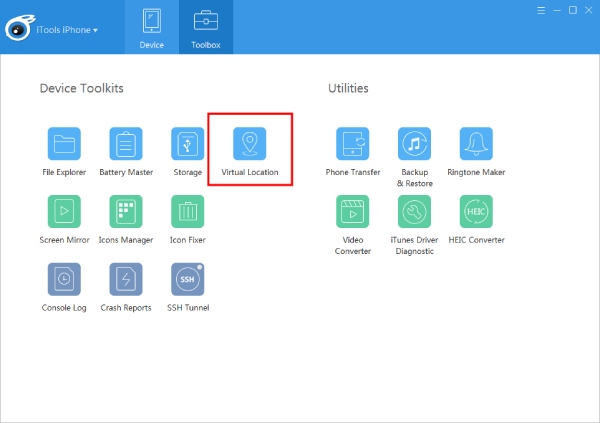Open the Console Log viewer
This screenshot has width=600, height=423.
[x=65, y=279]
